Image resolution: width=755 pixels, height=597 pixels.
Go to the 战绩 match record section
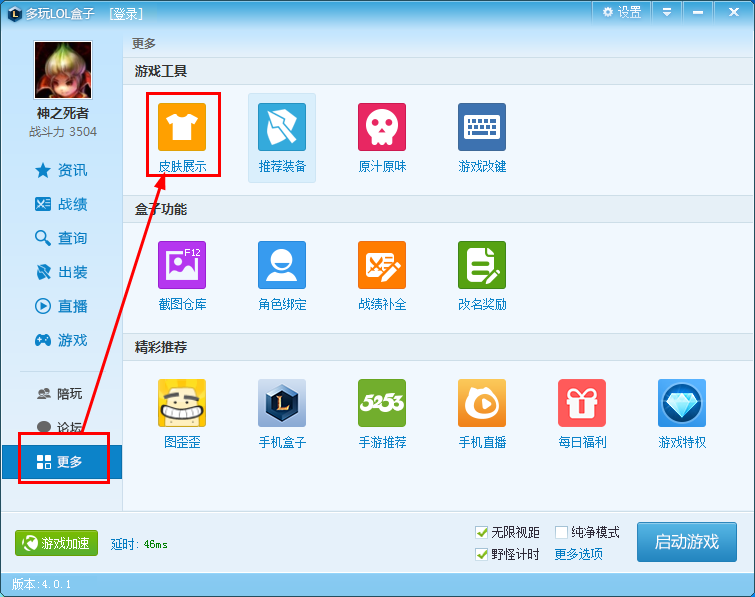[x=61, y=204]
